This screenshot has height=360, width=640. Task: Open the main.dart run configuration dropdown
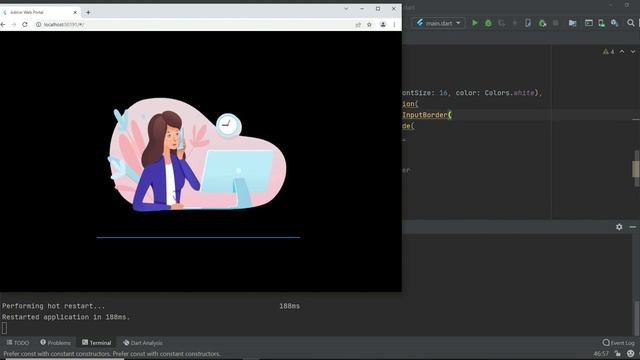[439, 23]
